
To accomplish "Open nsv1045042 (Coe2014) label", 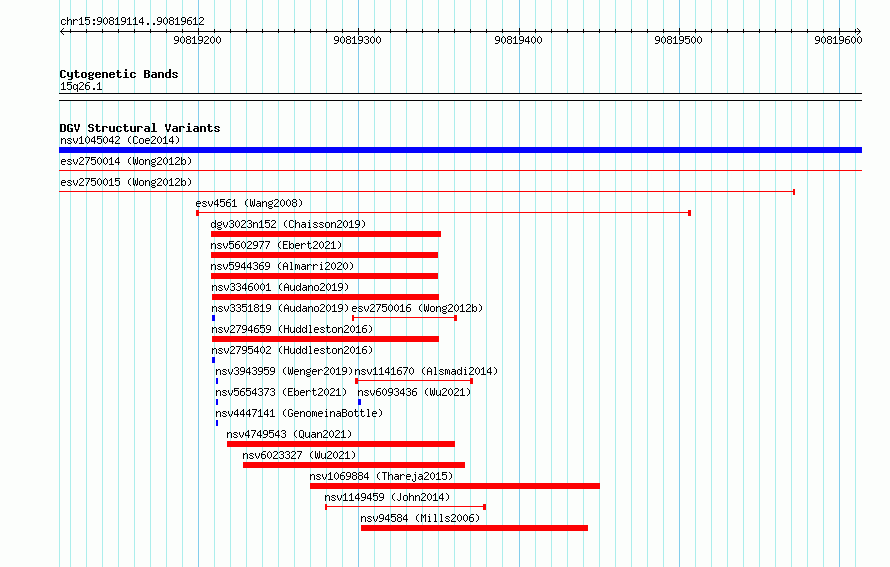I will click(120, 140).
